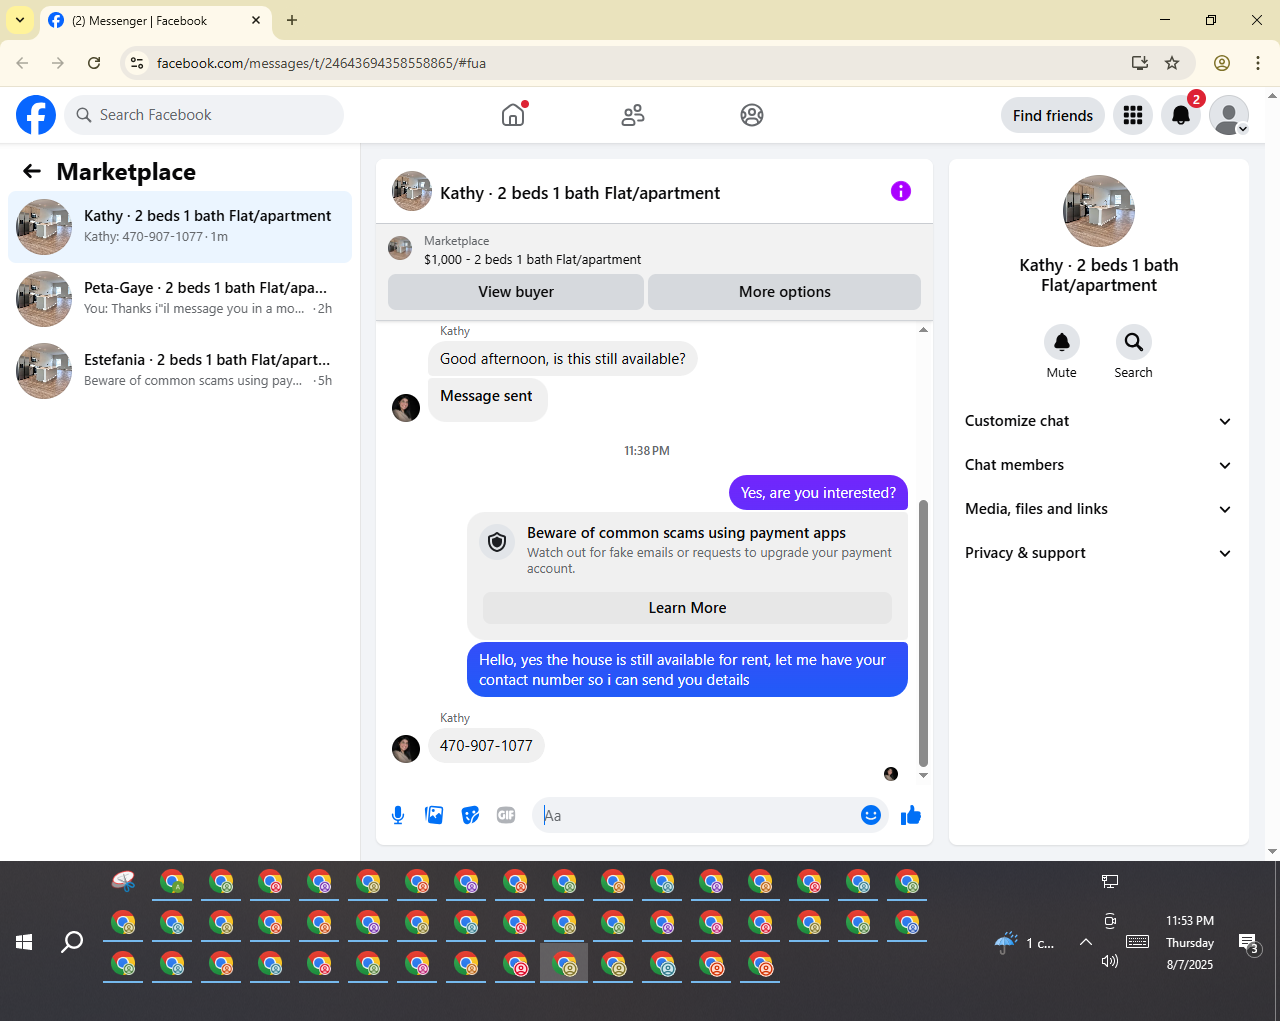Open the Home feed icon

coord(513,115)
